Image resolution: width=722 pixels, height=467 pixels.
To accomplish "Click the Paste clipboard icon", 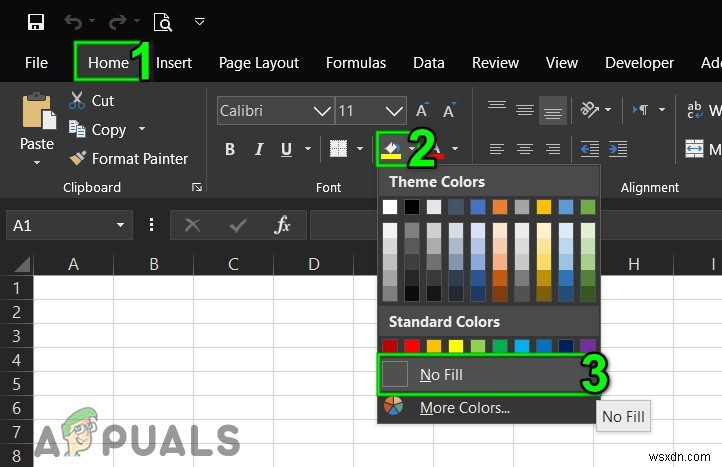I will point(38,111).
